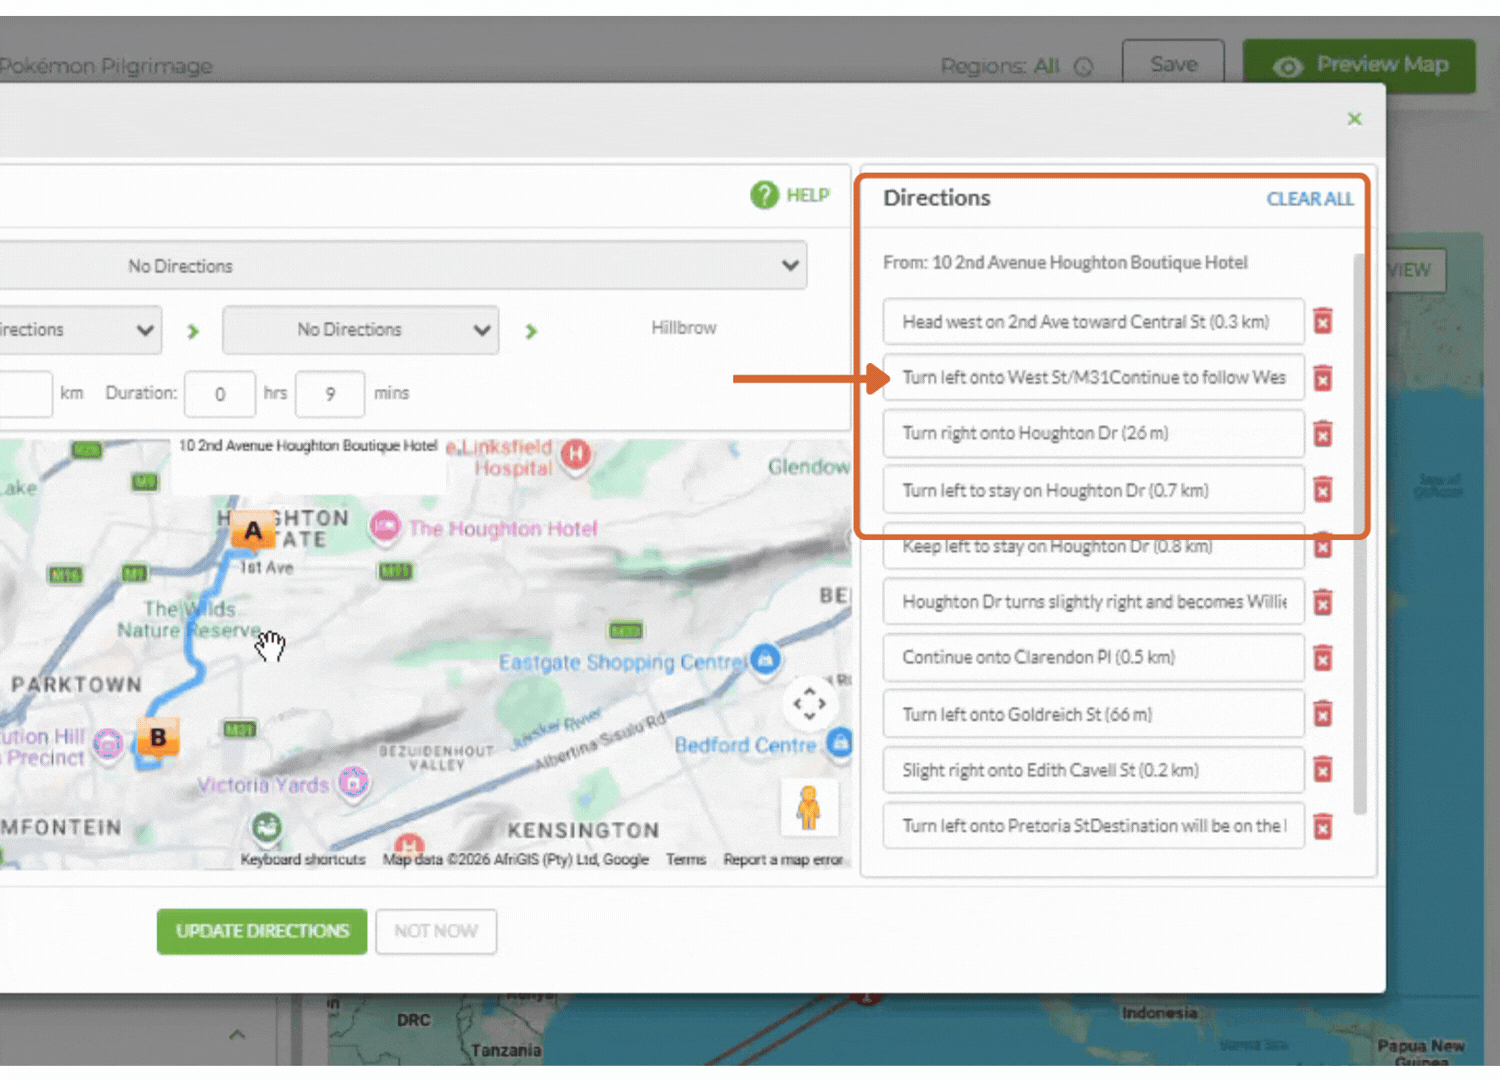Click the Regions info icon
Image resolution: width=1500 pixels, height=1080 pixels.
[x=1083, y=67]
